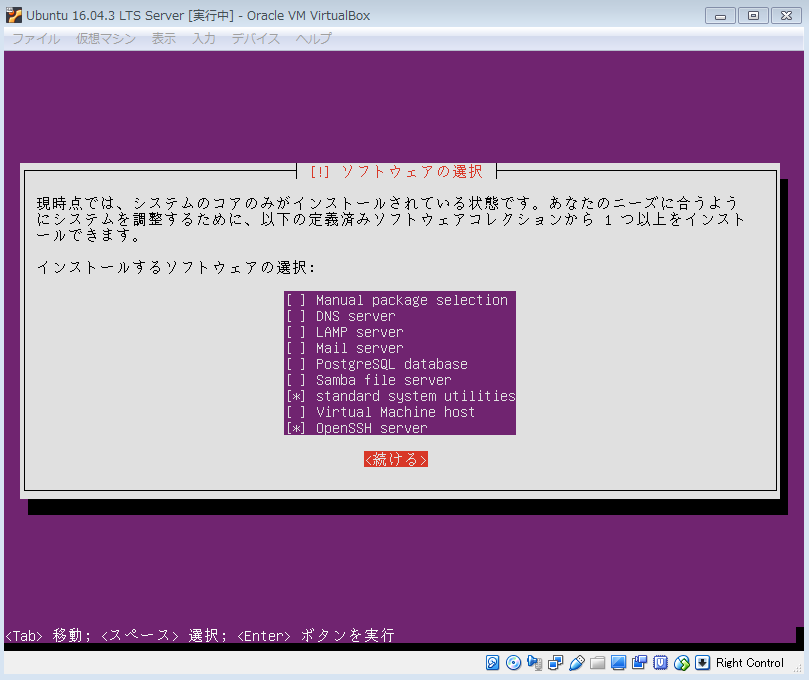Click the keyboard capture arrow icon

coord(703,663)
